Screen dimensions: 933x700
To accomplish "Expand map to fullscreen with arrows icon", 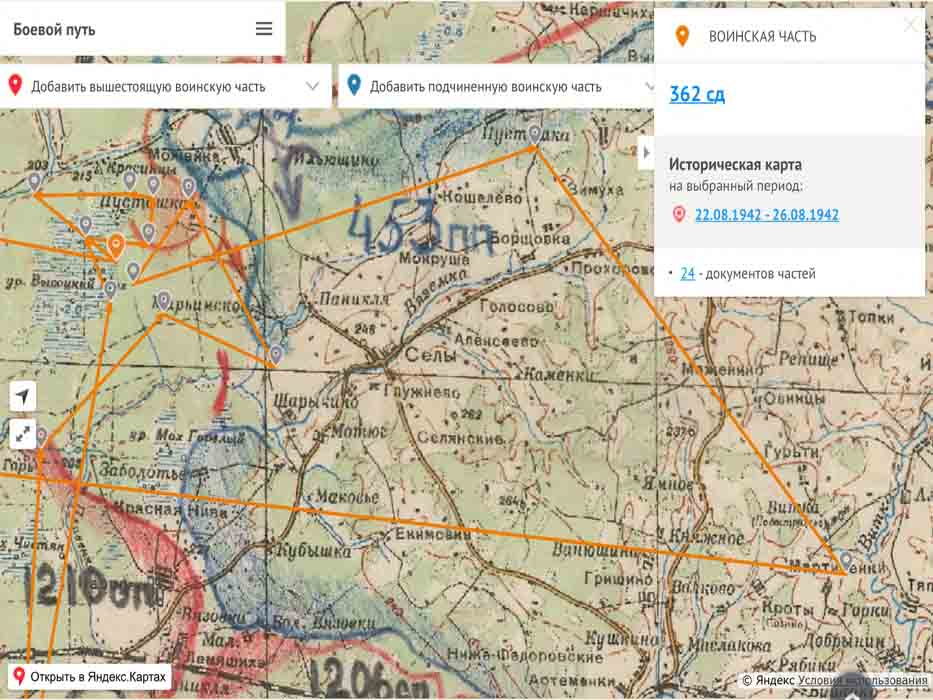I will pos(23,434).
